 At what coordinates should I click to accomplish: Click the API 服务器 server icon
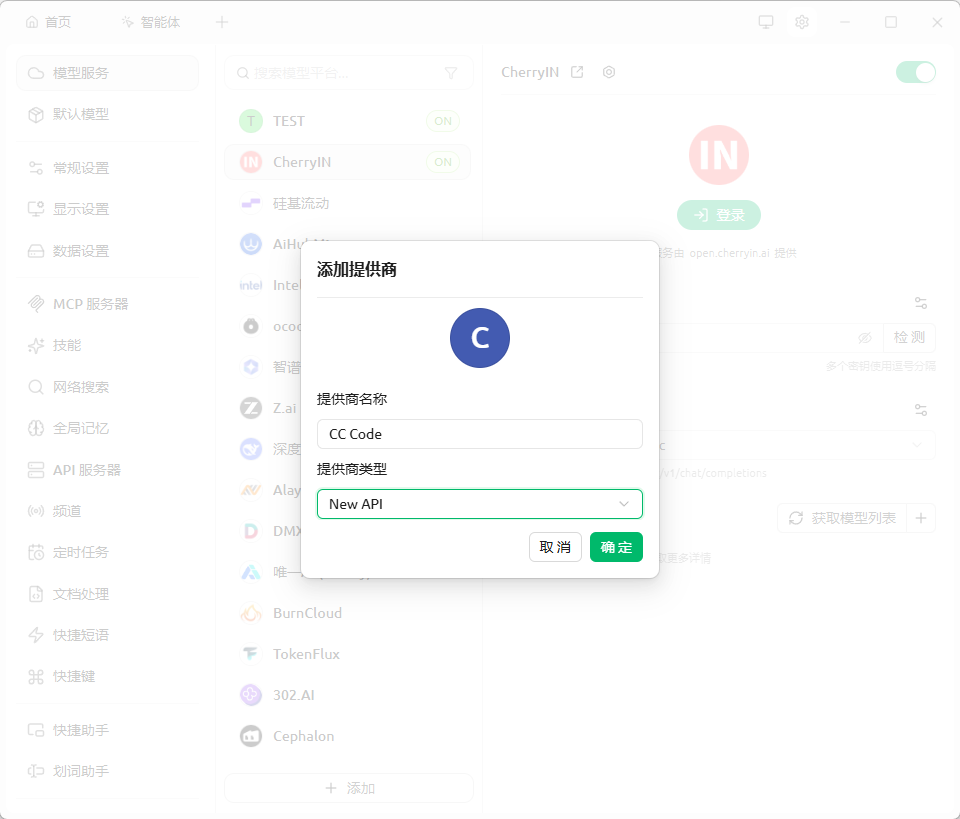(x=36, y=470)
